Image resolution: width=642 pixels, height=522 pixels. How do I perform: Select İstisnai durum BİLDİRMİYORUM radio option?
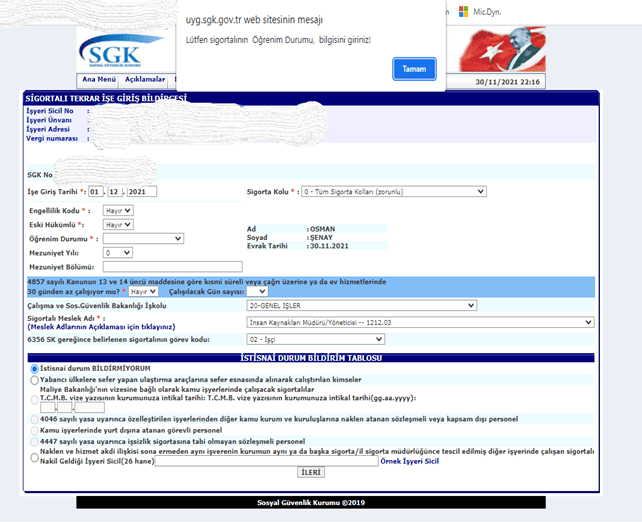coord(34,368)
